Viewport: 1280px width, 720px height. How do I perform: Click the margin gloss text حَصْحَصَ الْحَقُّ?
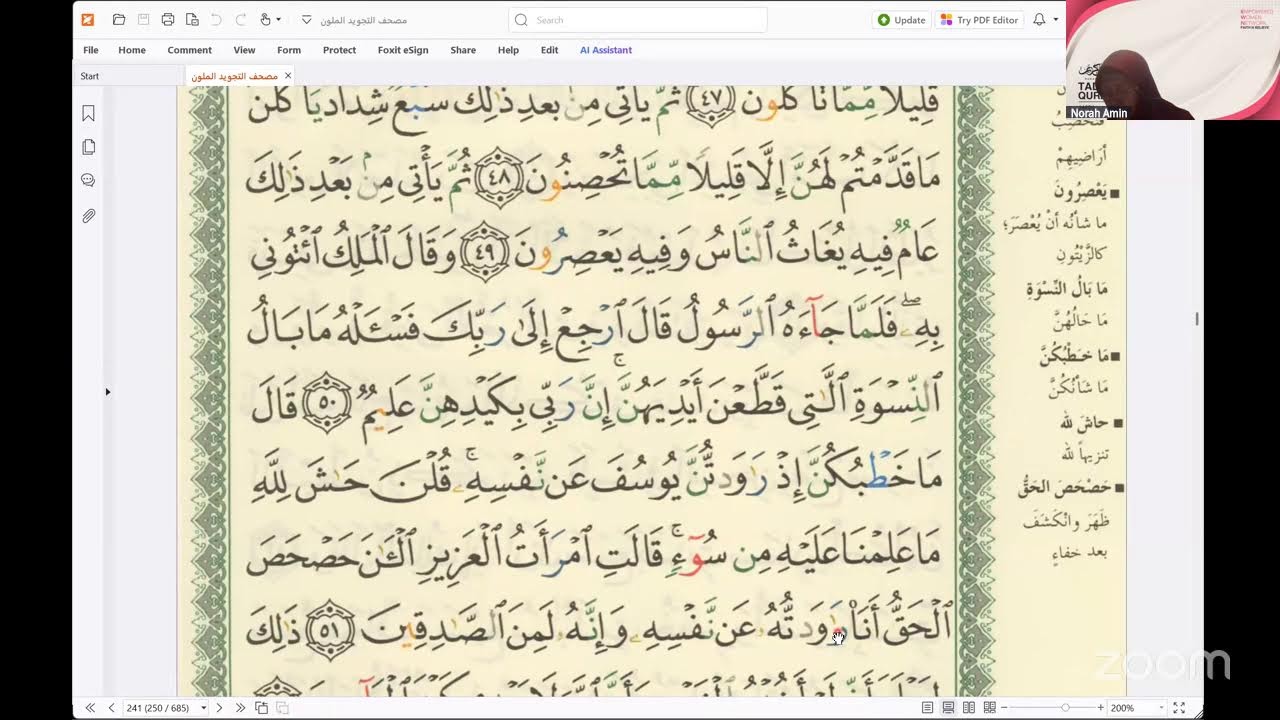(1065, 487)
